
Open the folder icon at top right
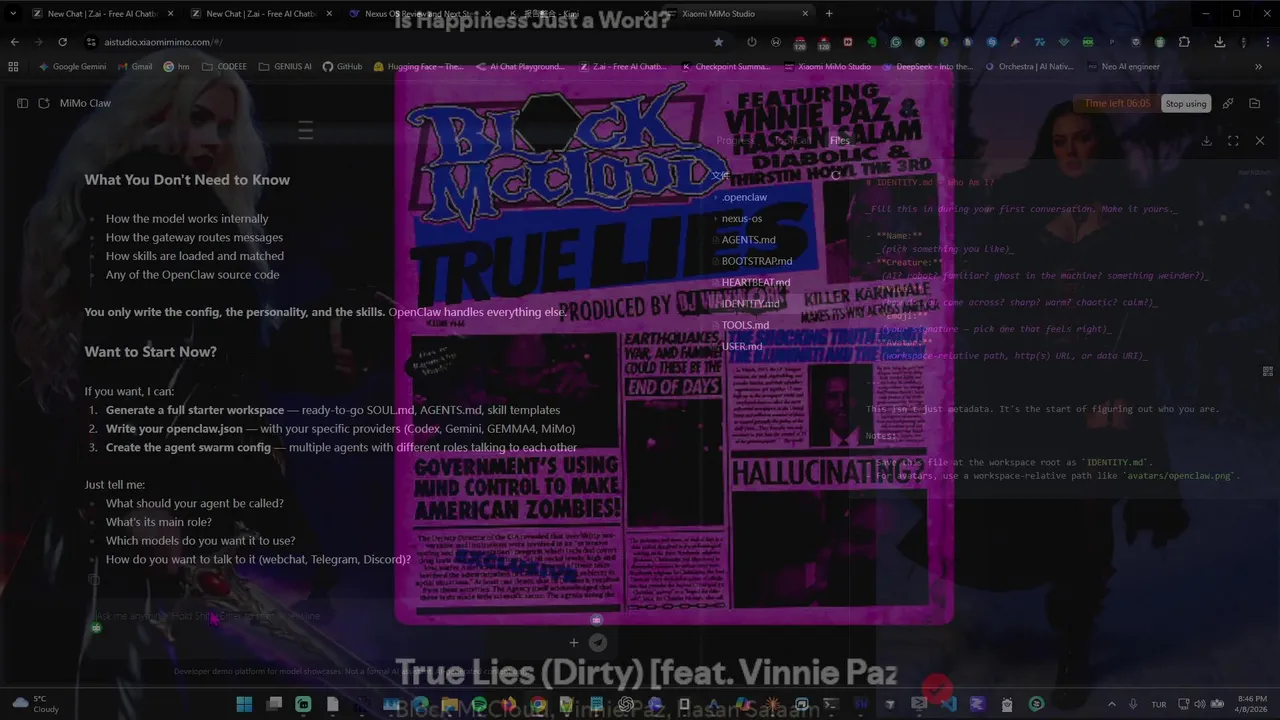tap(1255, 103)
